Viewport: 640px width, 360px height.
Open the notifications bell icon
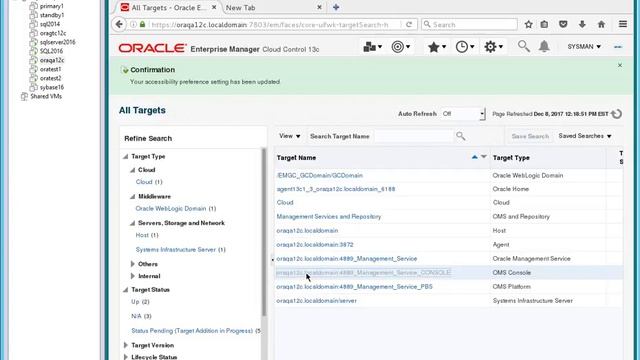tap(544, 47)
